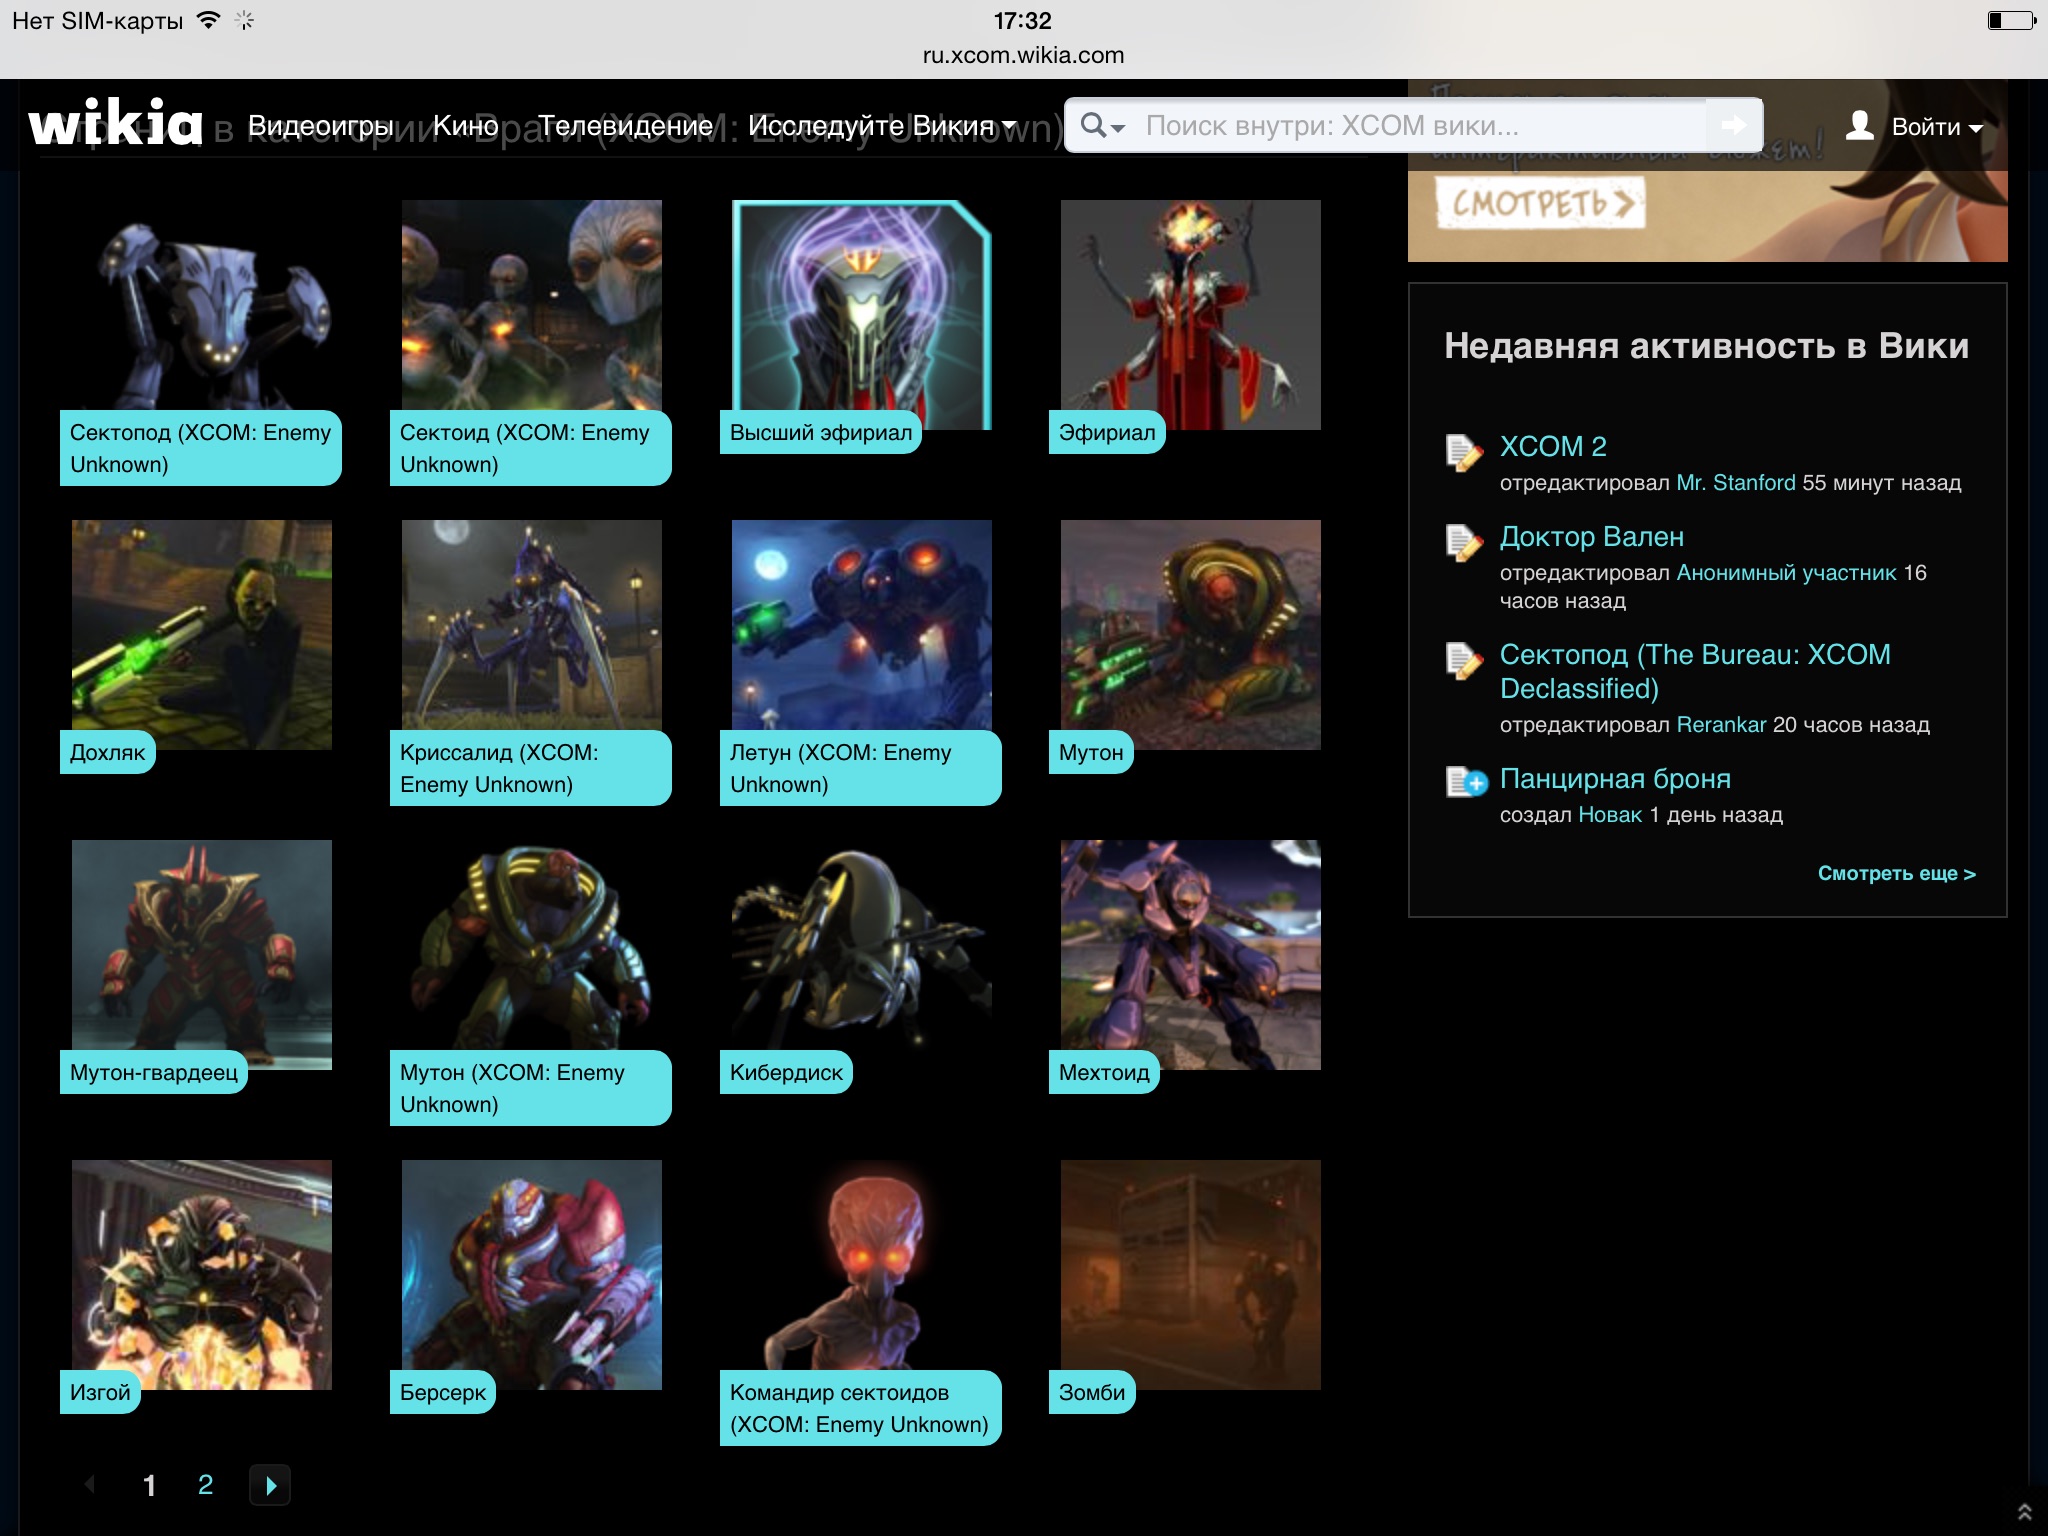Viewport: 2048px width, 1536px height.
Task: Open Mr. Stanford user profile link
Action: tap(1736, 483)
